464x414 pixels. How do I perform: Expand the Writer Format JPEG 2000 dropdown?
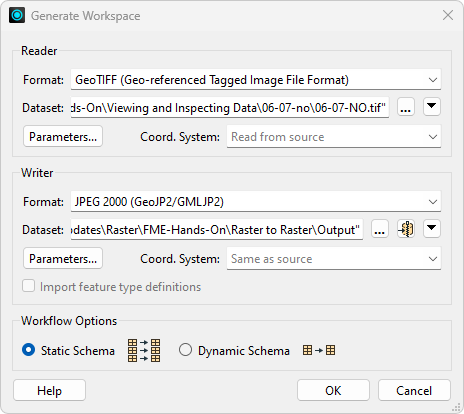point(433,202)
